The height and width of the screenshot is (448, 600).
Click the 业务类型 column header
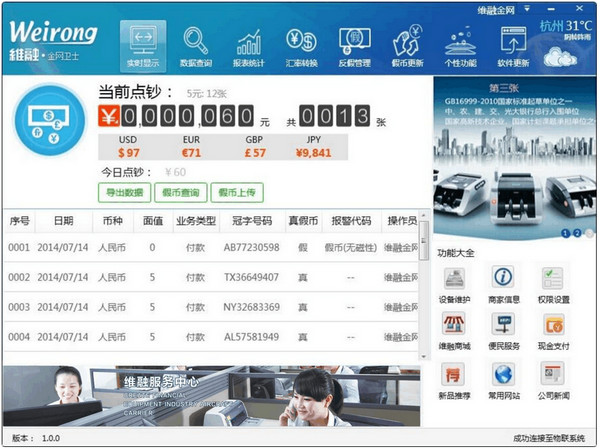pyautogui.click(x=196, y=221)
